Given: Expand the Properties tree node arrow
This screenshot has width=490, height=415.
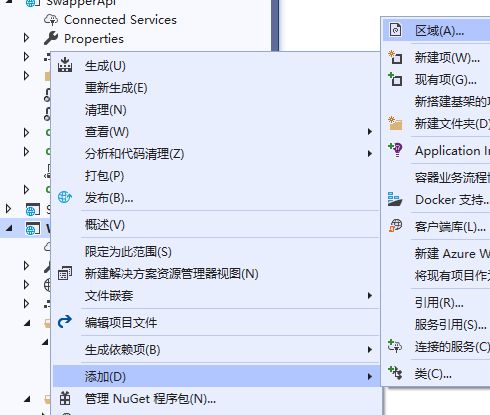Looking at the screenshot, I should (26, 38).
